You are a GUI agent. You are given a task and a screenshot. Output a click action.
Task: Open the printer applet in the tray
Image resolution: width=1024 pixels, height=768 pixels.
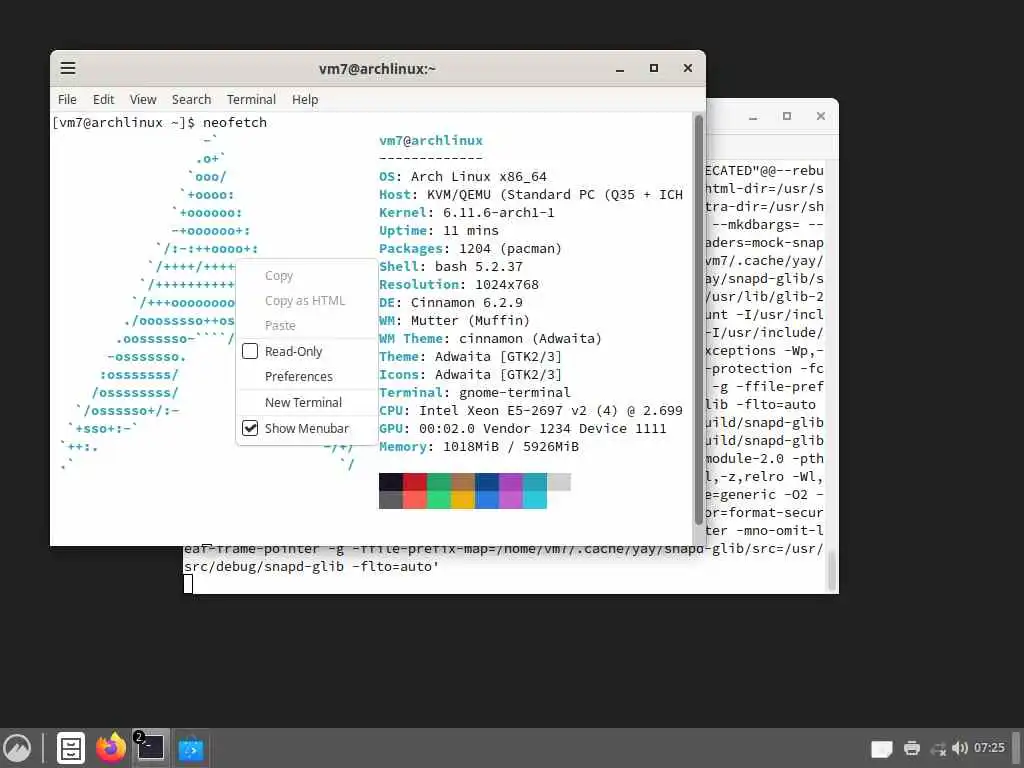[x=912, y=748]
